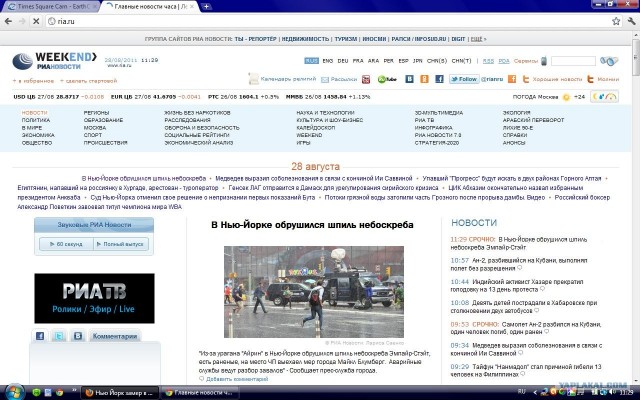Select the Twitter tab in comments widget

coord(59,336)
